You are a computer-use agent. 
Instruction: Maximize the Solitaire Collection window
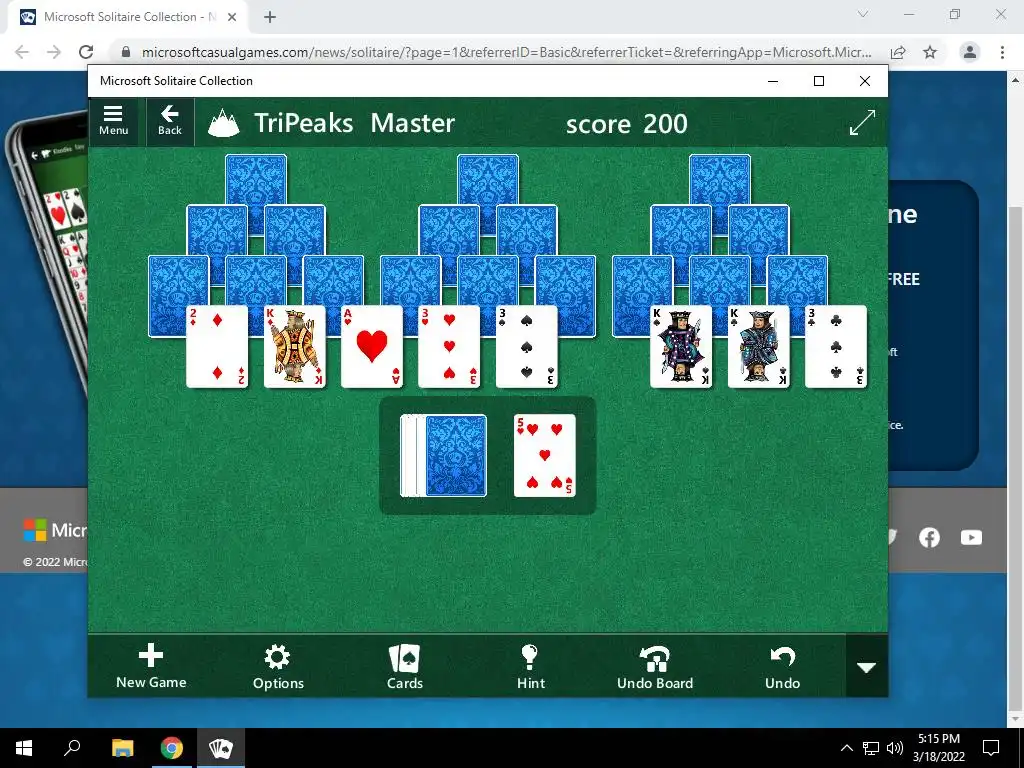pyautogui.click(x=819, y=81)
